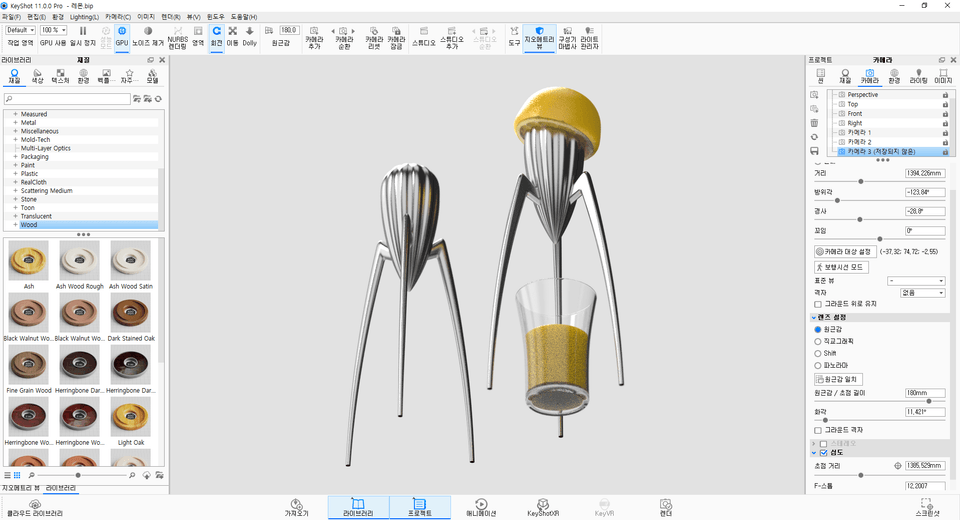This screenshot has width=960, height=520.
Task: Open the 렌더 icon in bottom bar
Action: point(665,507)
